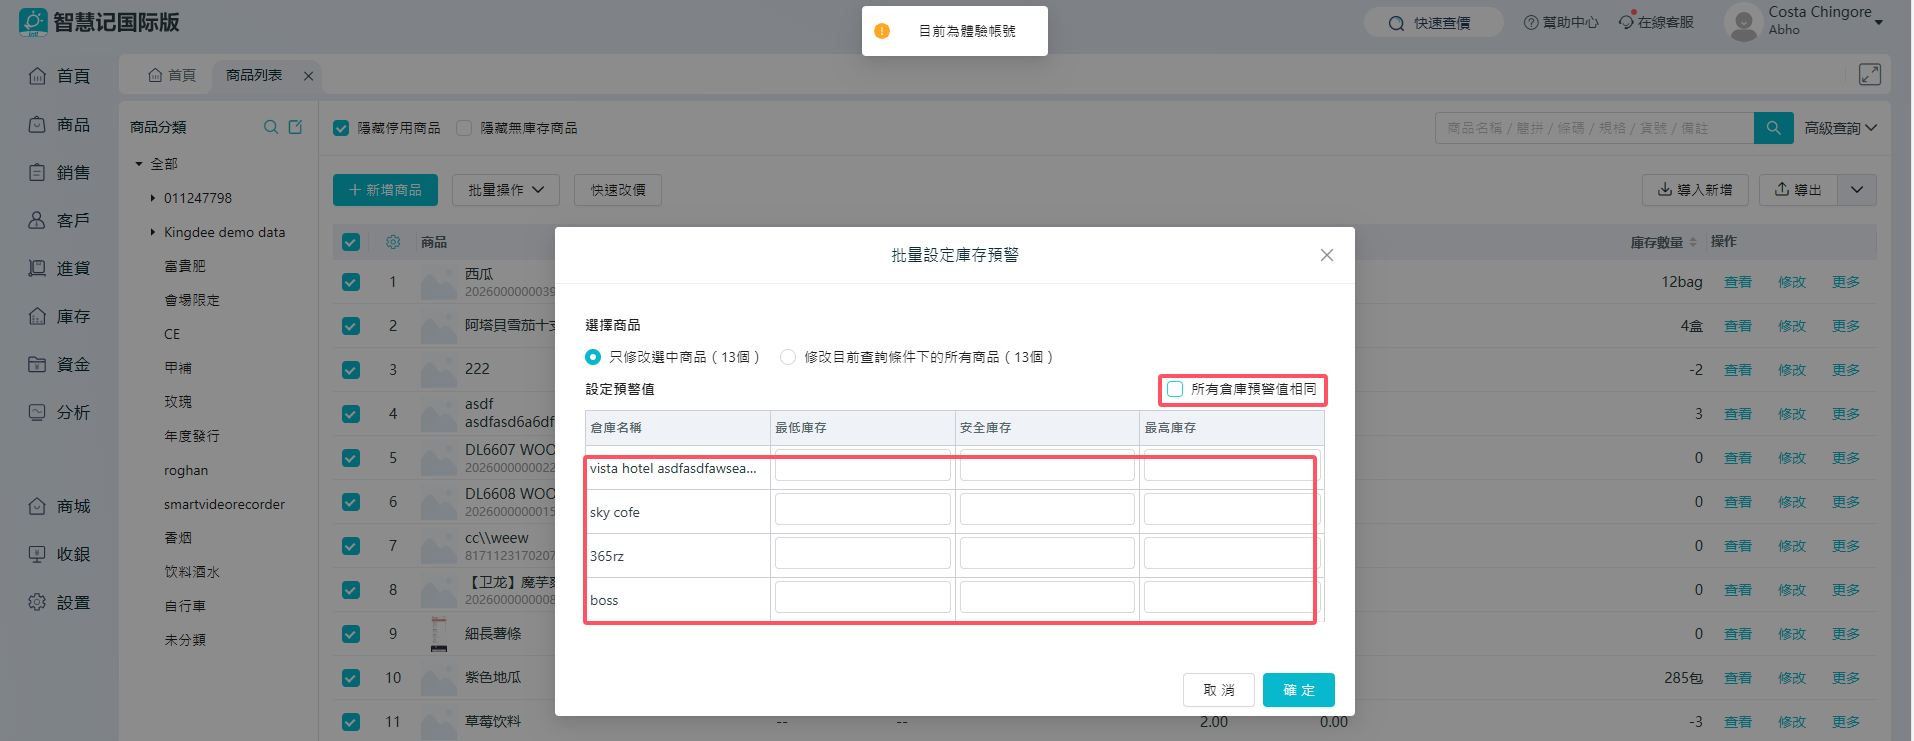Select 修改目前查詢條件下的所有商品 radio option
The image size is (1914, 741).
[x=788, y=357]
